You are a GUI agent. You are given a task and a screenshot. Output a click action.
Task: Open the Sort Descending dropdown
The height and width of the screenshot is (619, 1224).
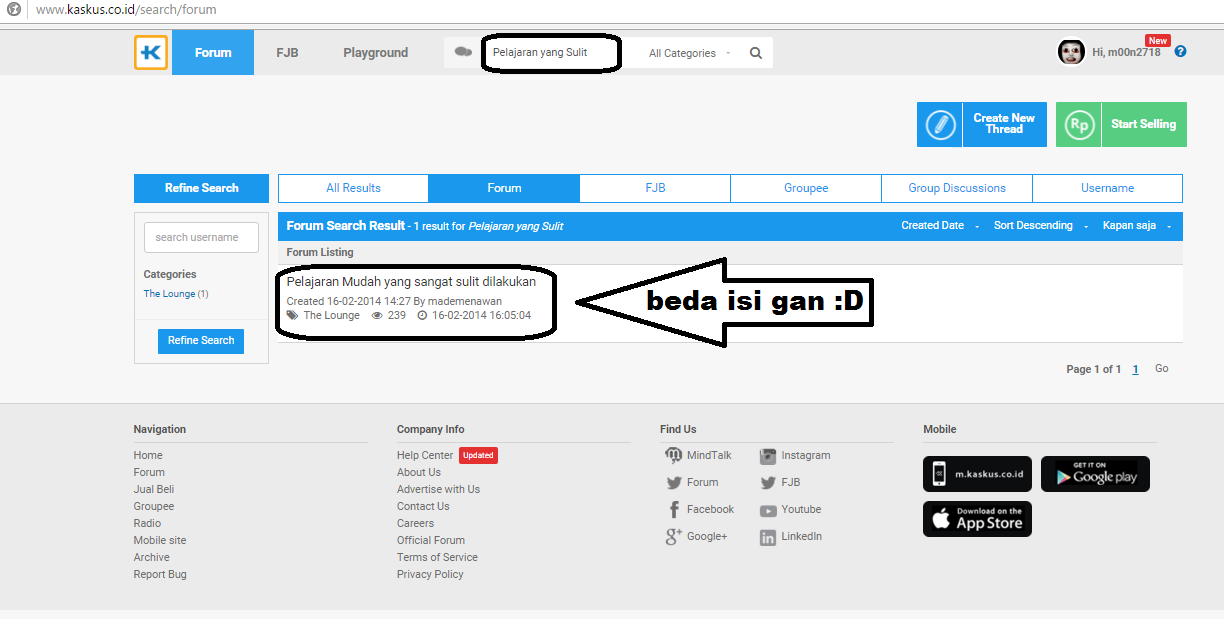pos(1040,226)
